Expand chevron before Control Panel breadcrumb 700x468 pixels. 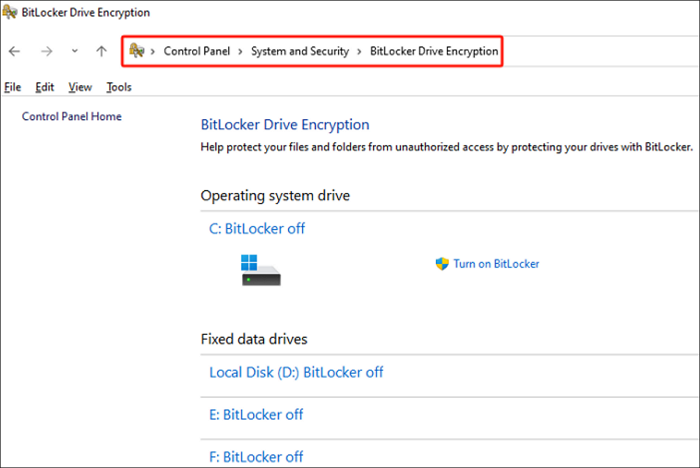153,51
